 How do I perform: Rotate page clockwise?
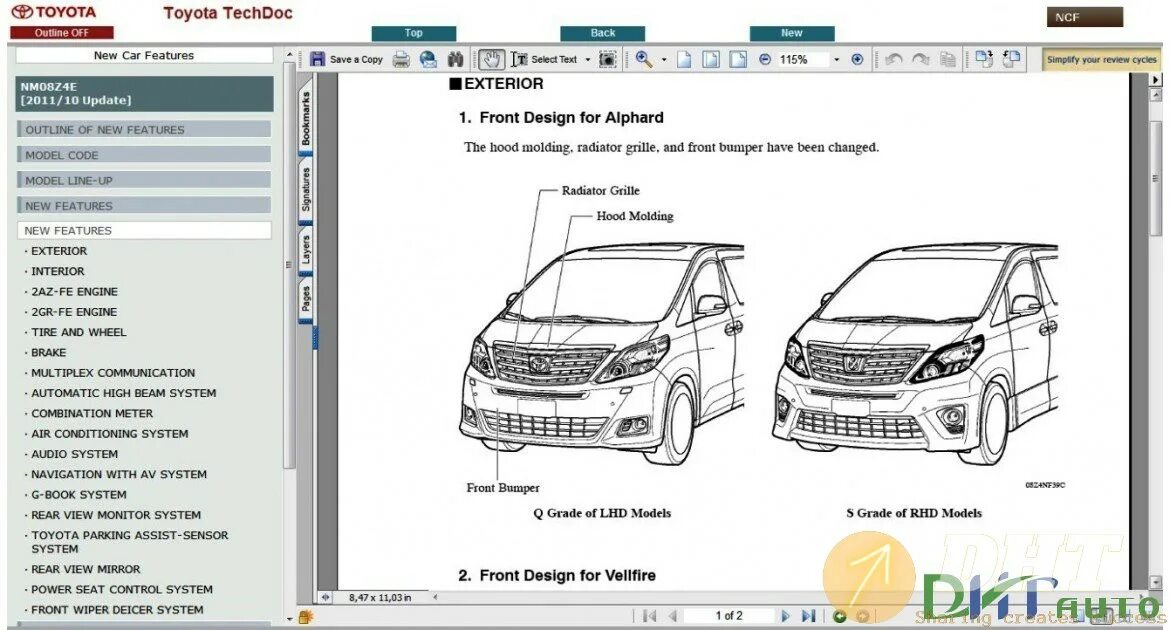pyautogui.click(x=921, y=59)
